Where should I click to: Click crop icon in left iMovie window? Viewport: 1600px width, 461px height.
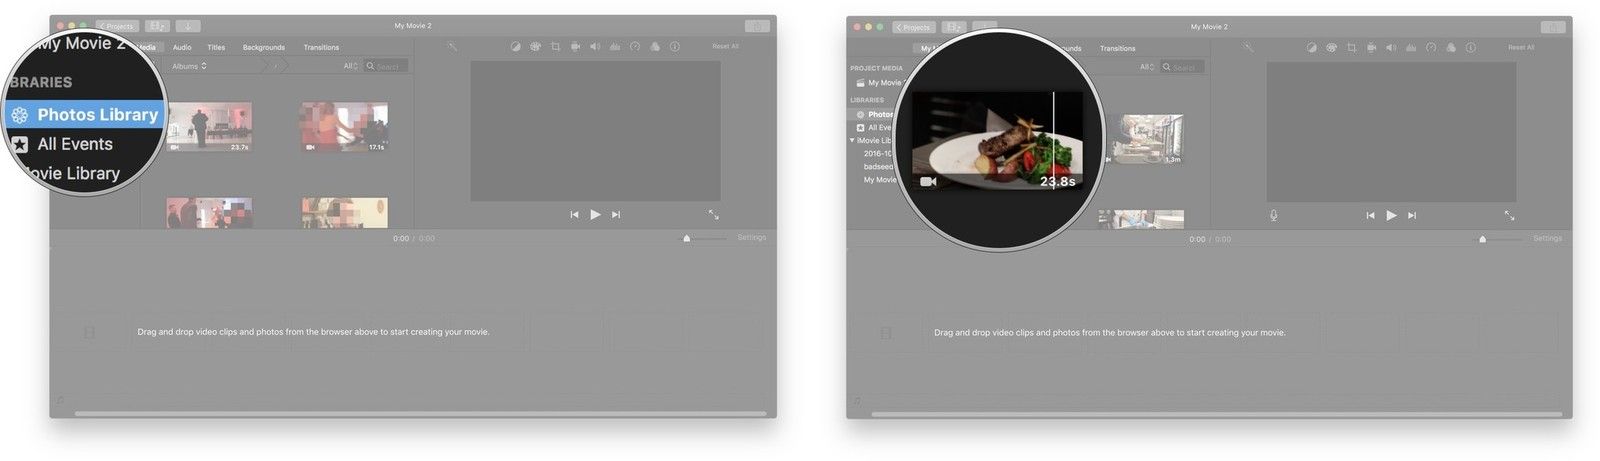tap(555, 47)
